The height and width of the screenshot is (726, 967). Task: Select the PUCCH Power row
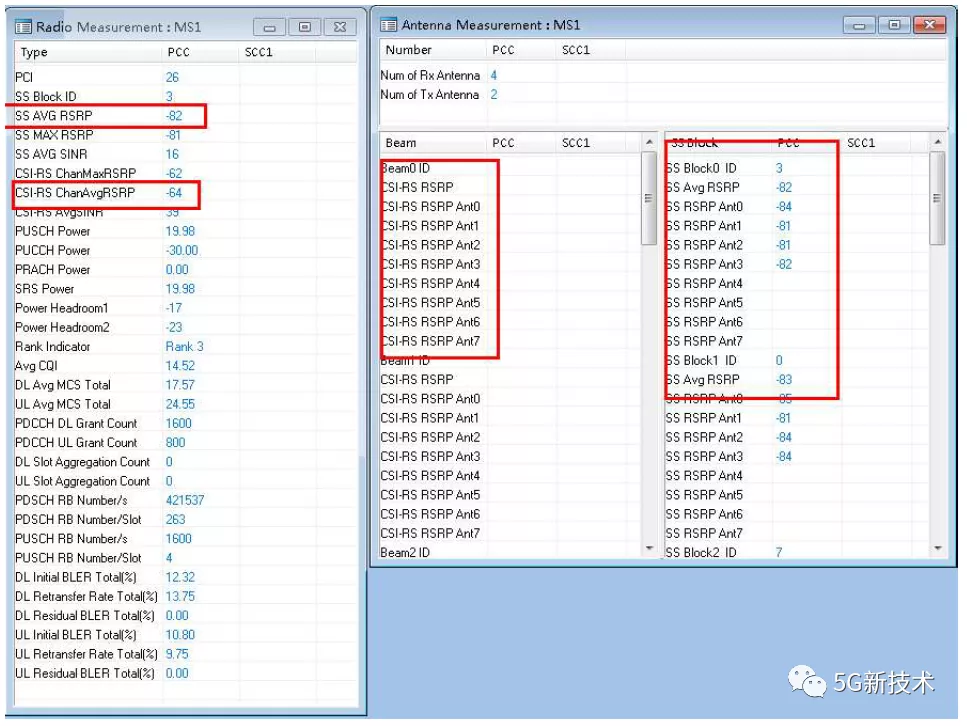pos(185,250)
